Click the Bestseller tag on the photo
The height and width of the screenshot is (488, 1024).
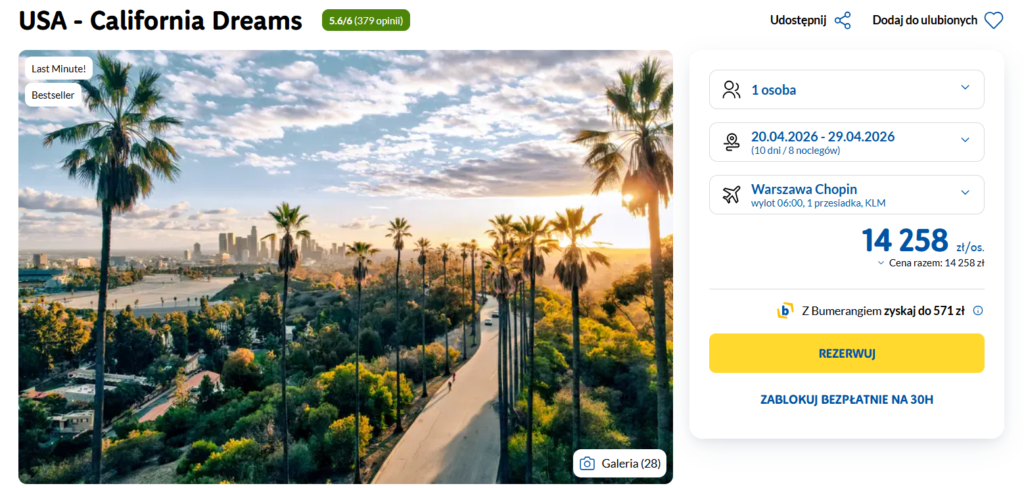[52, 95]
